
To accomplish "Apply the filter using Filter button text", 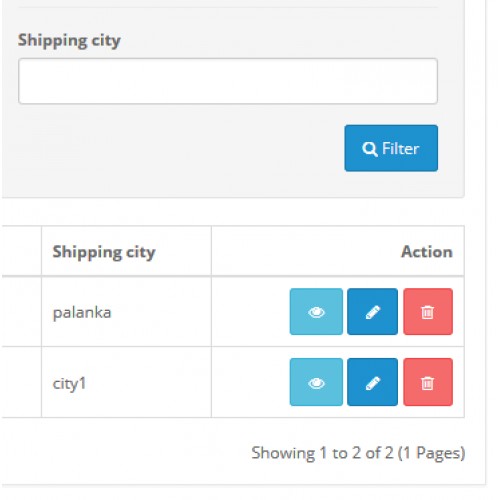I will 400,148.
